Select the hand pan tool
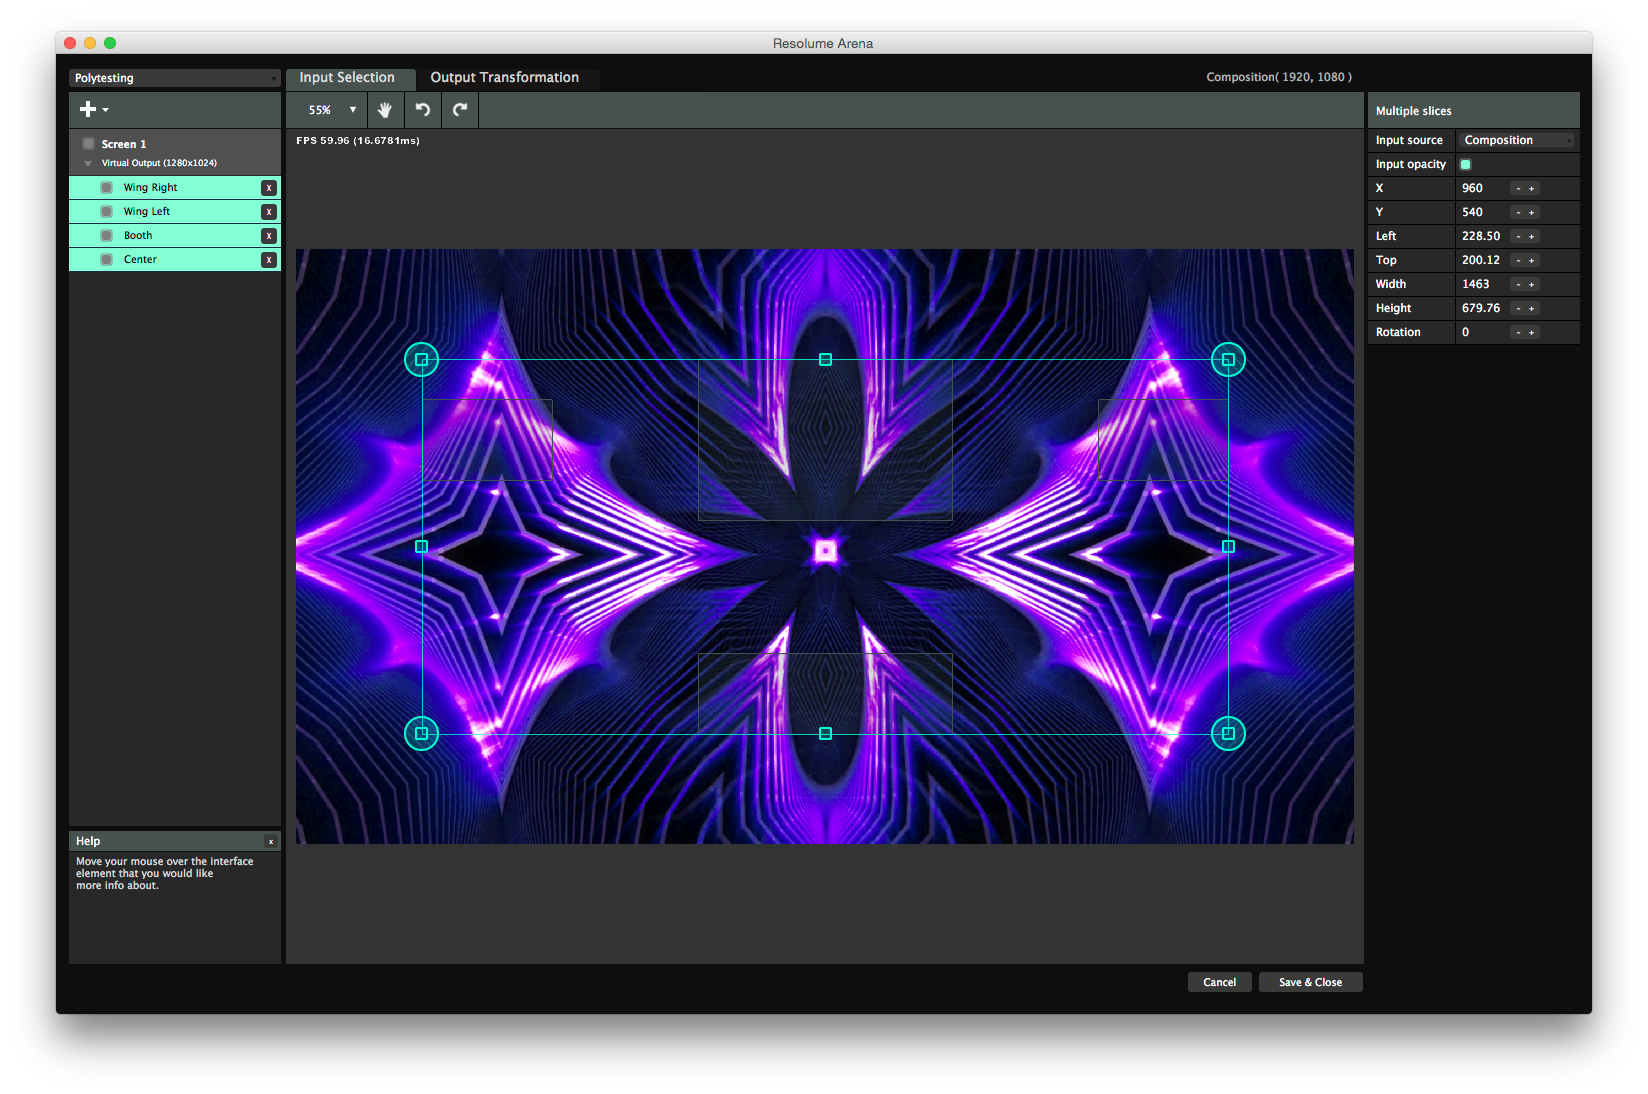 [x=385, y=110]
